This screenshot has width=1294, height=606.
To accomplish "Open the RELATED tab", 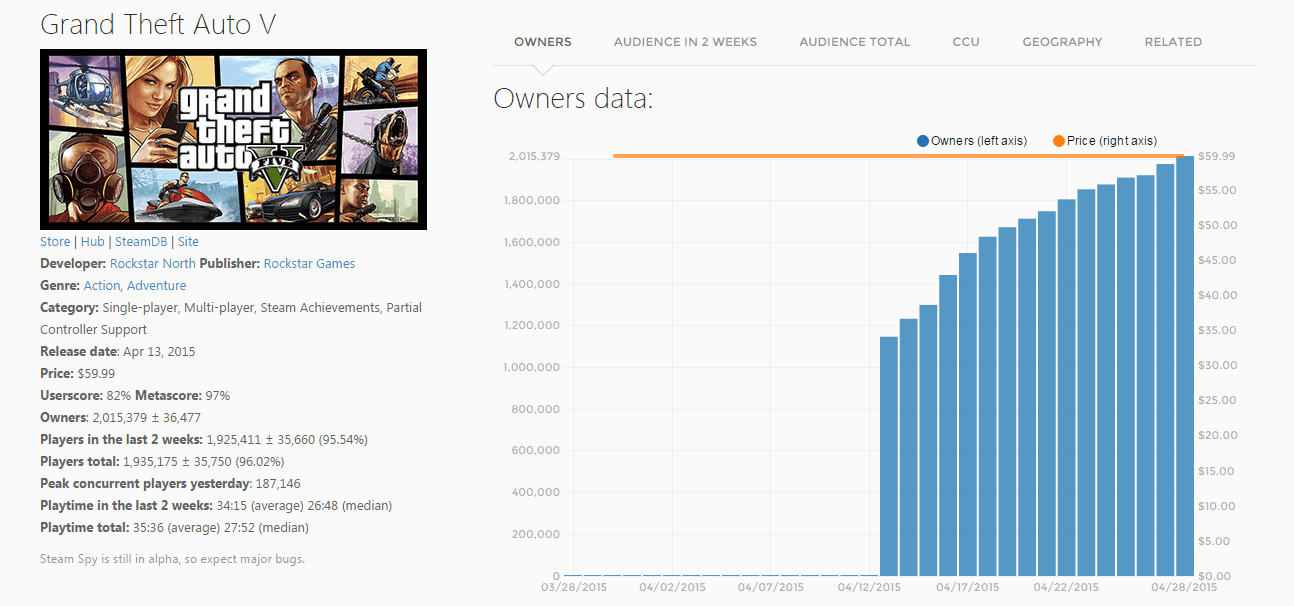I will tap(1172, 41).
